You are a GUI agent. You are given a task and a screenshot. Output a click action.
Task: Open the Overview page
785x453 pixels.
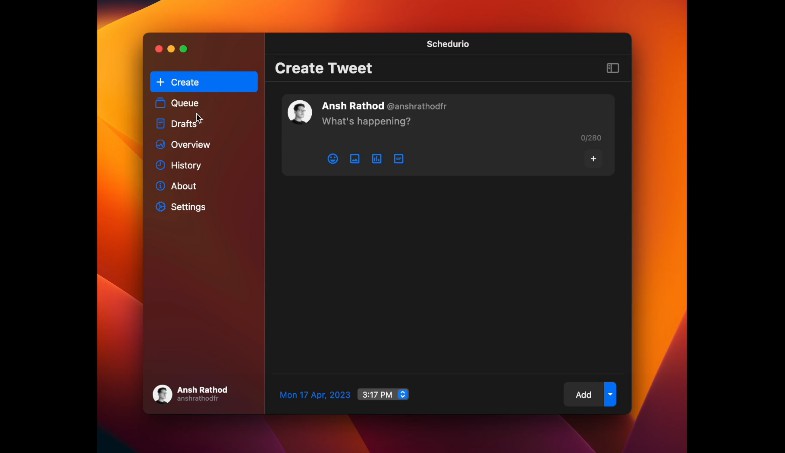pyautogui.click(x=204, y=144)
